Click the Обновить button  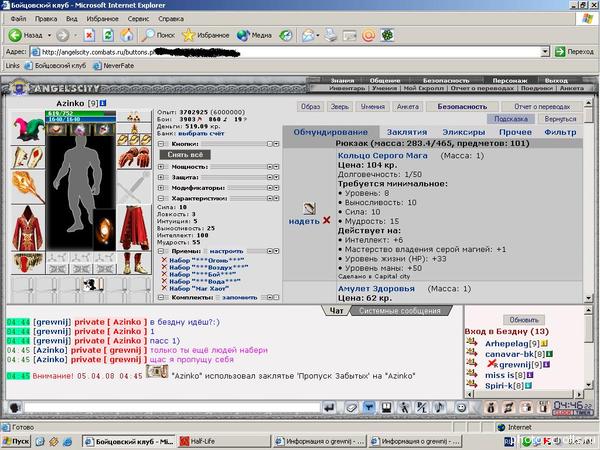coord(523,320)
